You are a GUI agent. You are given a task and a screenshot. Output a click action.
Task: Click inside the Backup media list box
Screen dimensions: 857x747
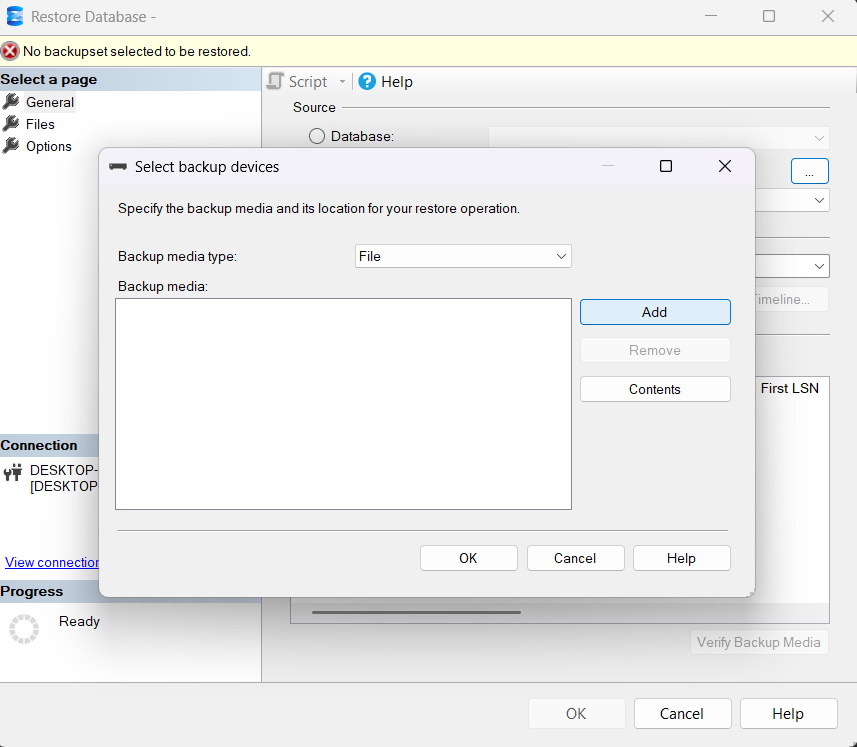[343, 404]
